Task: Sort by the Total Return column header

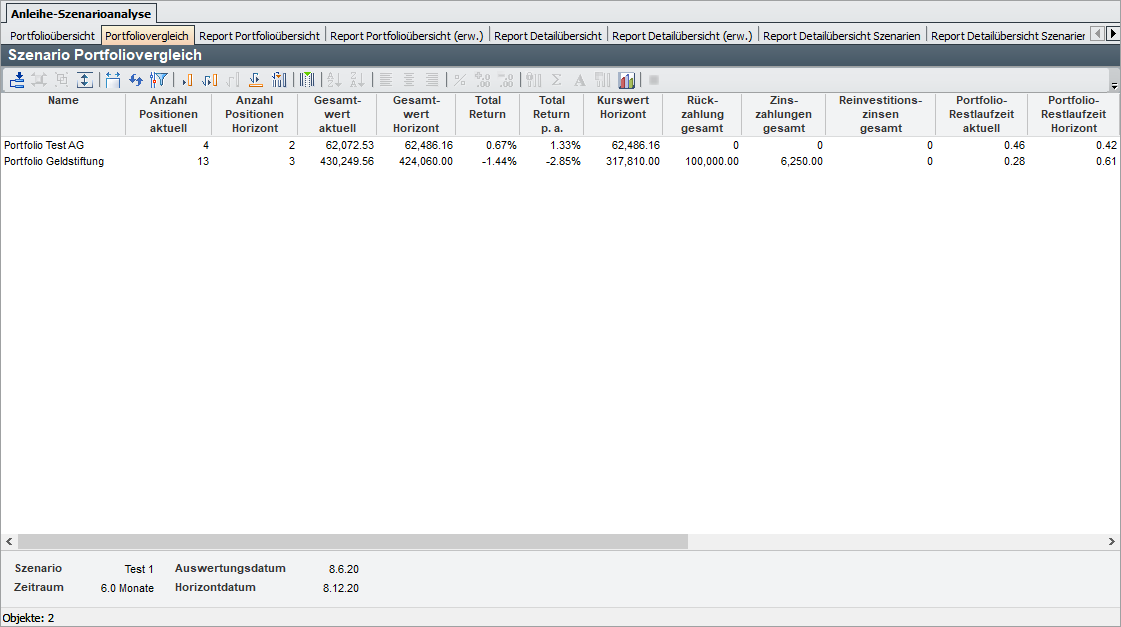Action: point(487,114)
